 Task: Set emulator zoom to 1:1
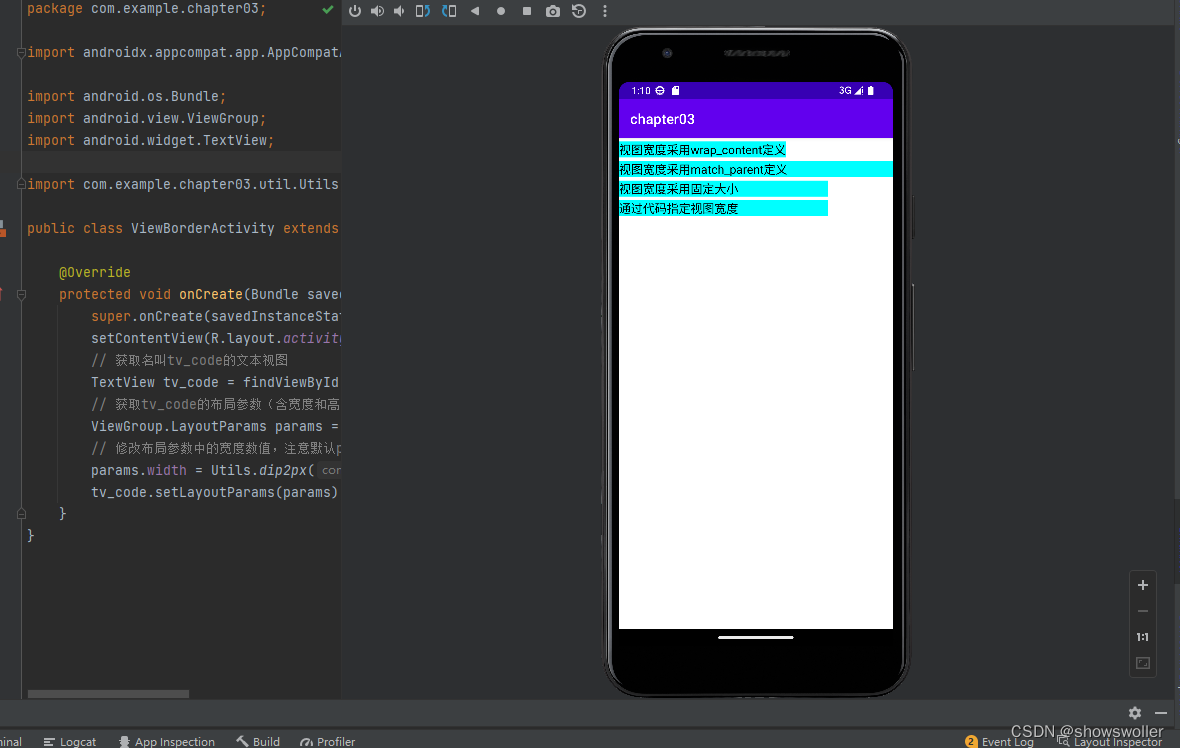point(1142,637)
